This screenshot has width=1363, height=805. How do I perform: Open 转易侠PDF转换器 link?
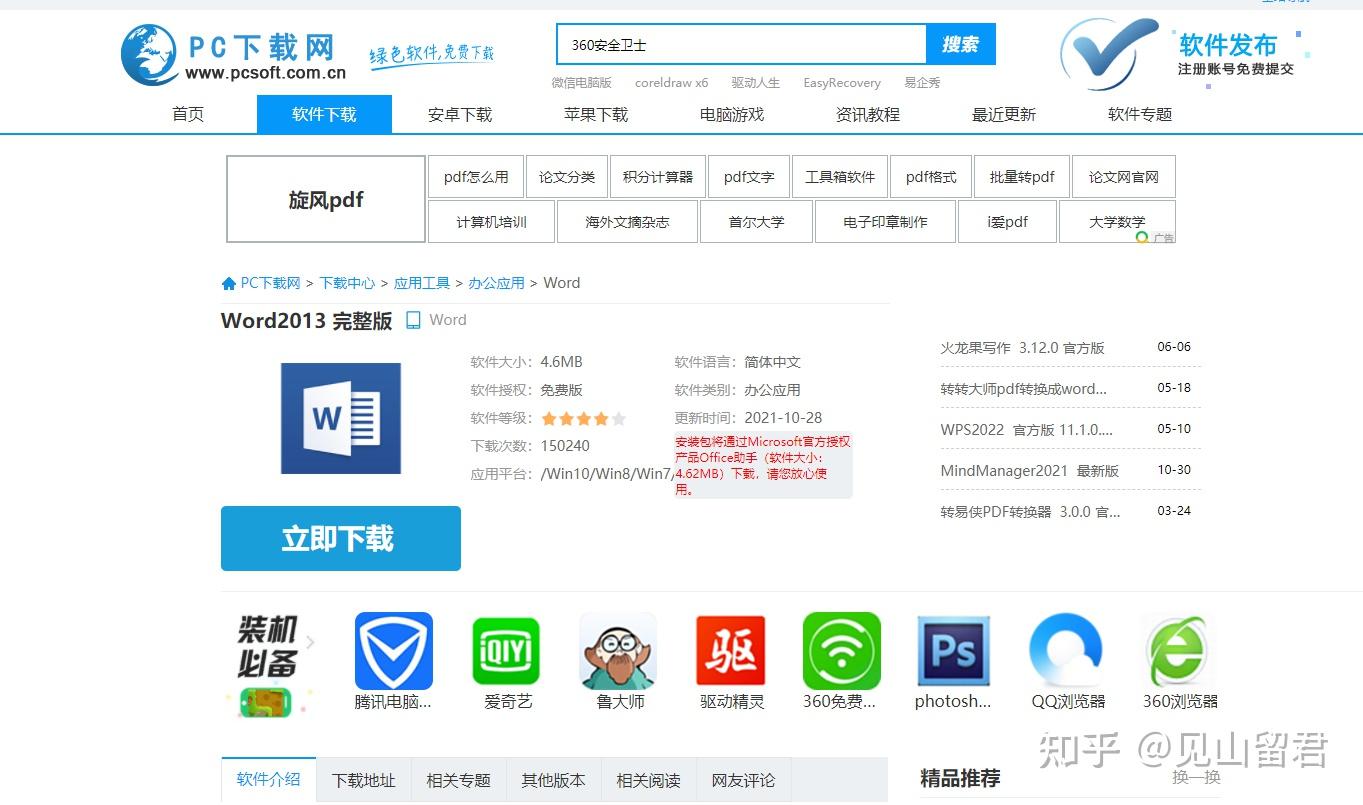click(x=1030, y=512)
